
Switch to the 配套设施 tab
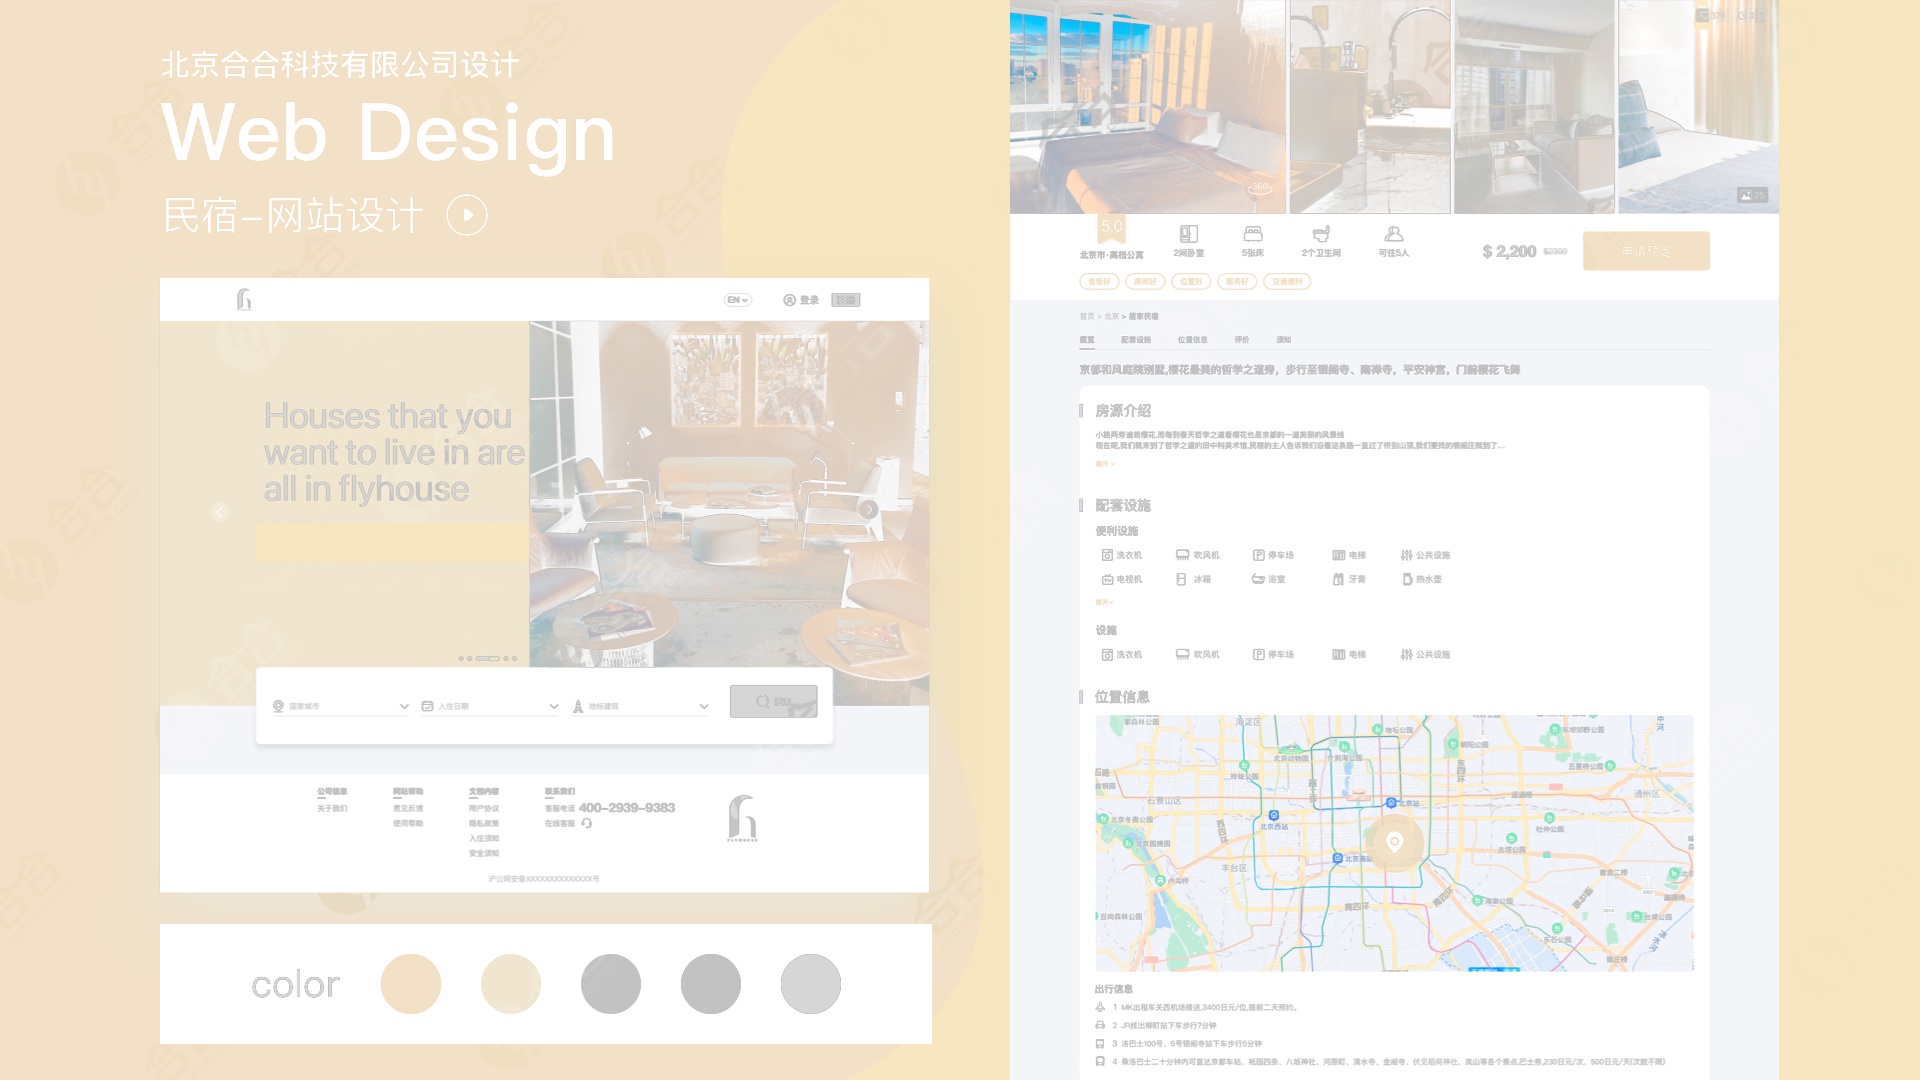[1135, 340]
